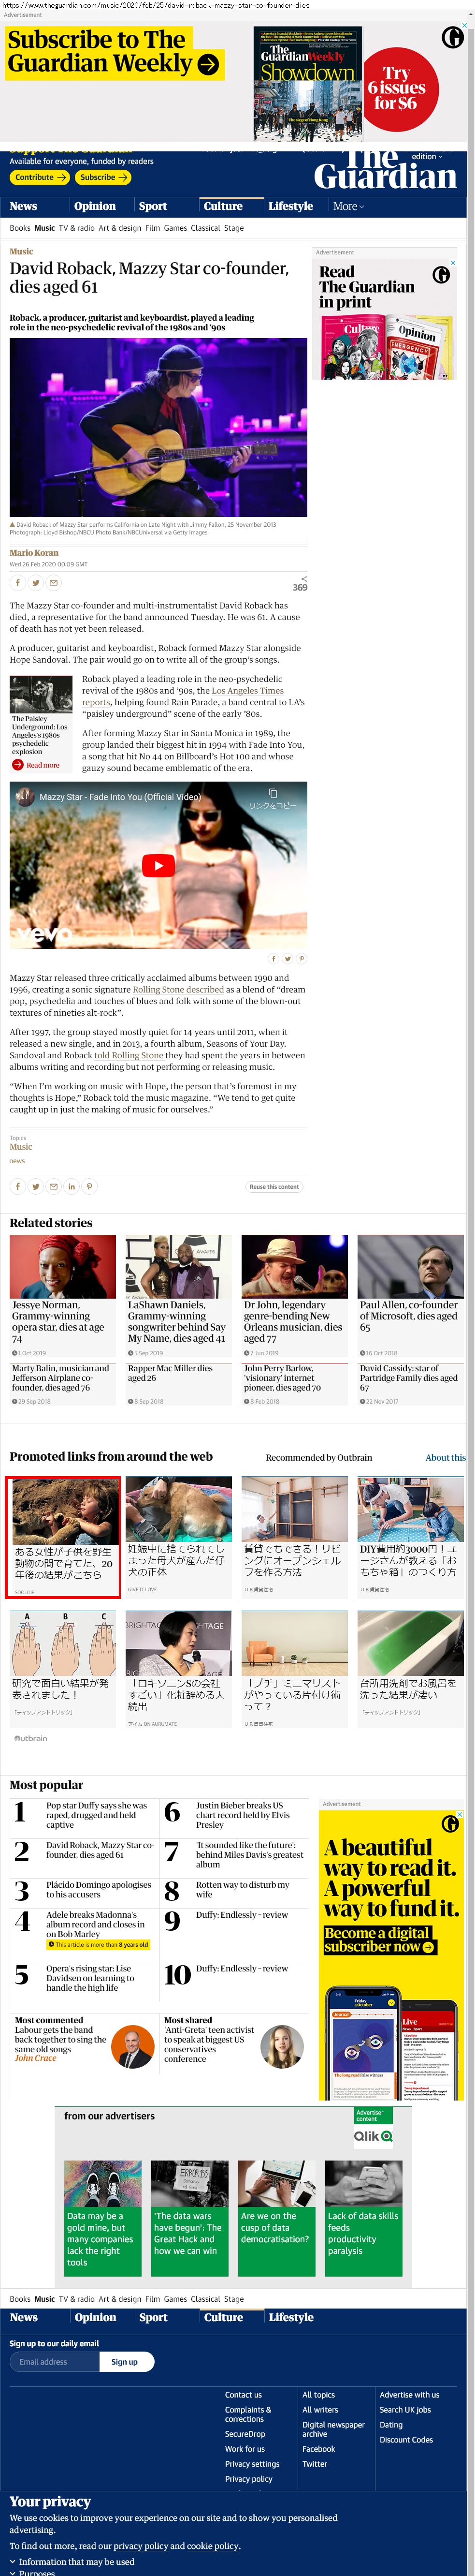Image resolution: width=475 pixels, height=2576 pixels.
Task: Click the Twitter share icon below the byline
Action: point(36,582)
